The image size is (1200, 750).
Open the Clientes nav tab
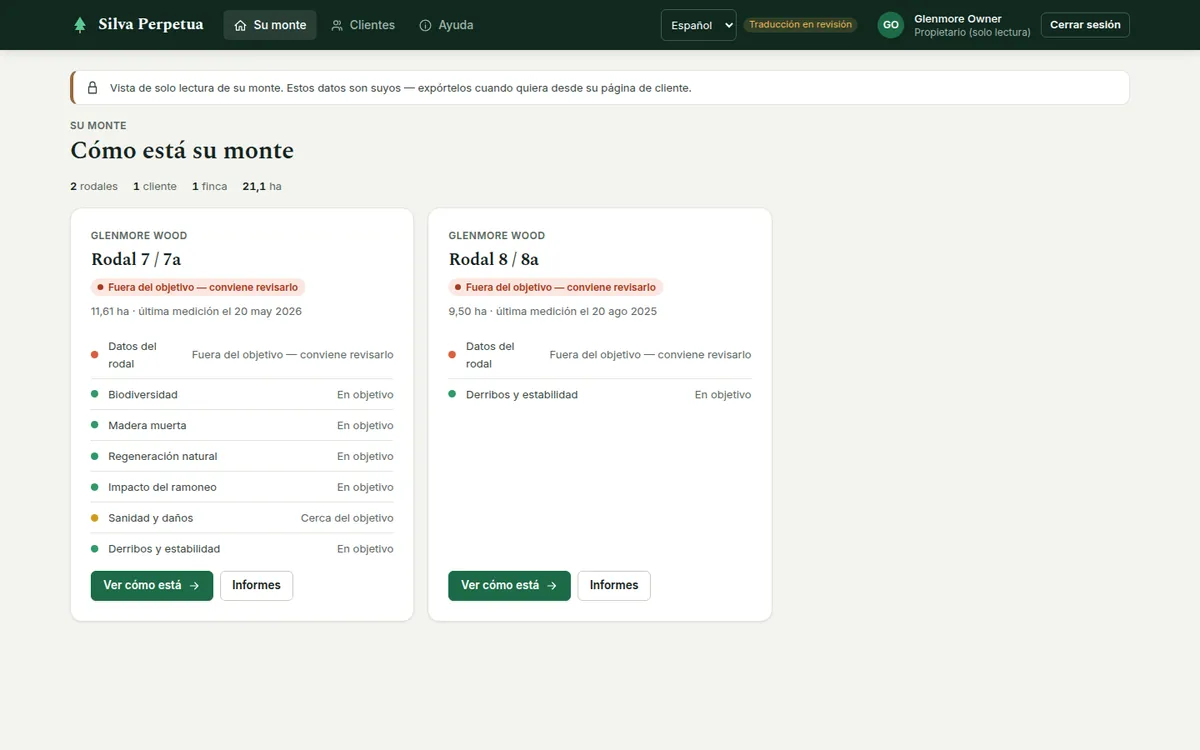tap(363, 25)
